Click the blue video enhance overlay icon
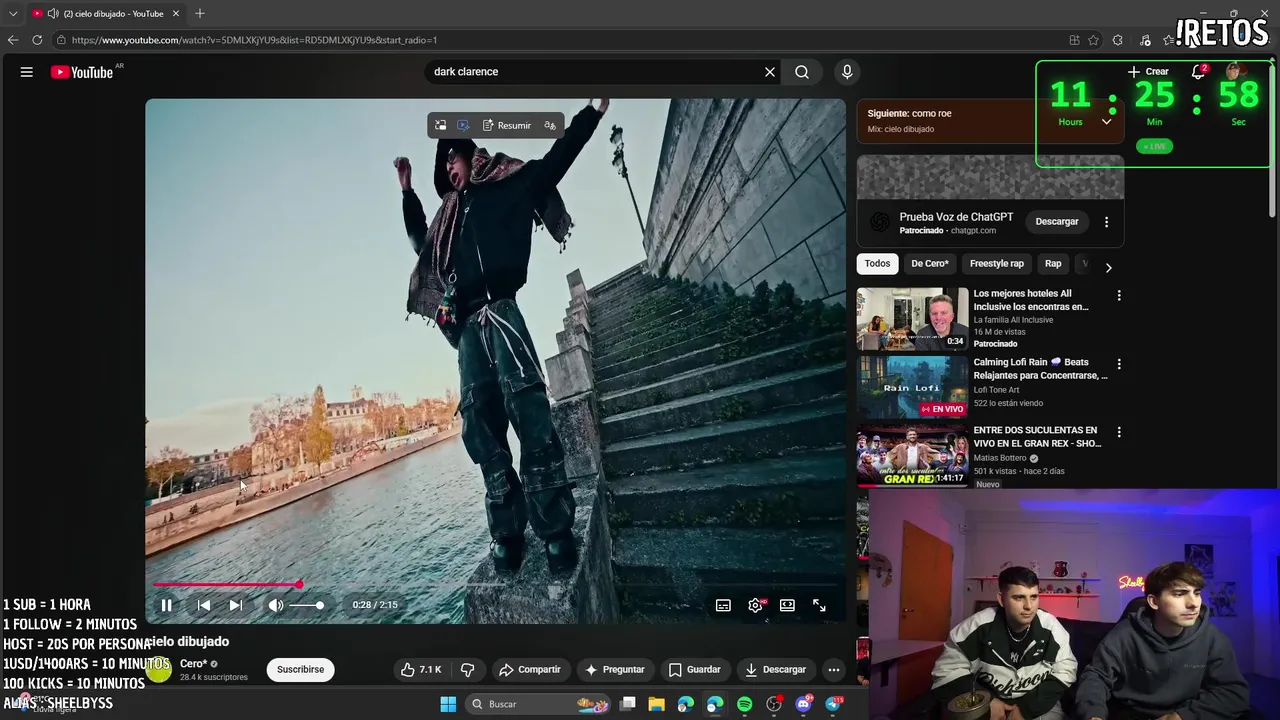The image size is (1280, 720). (463, 125)
